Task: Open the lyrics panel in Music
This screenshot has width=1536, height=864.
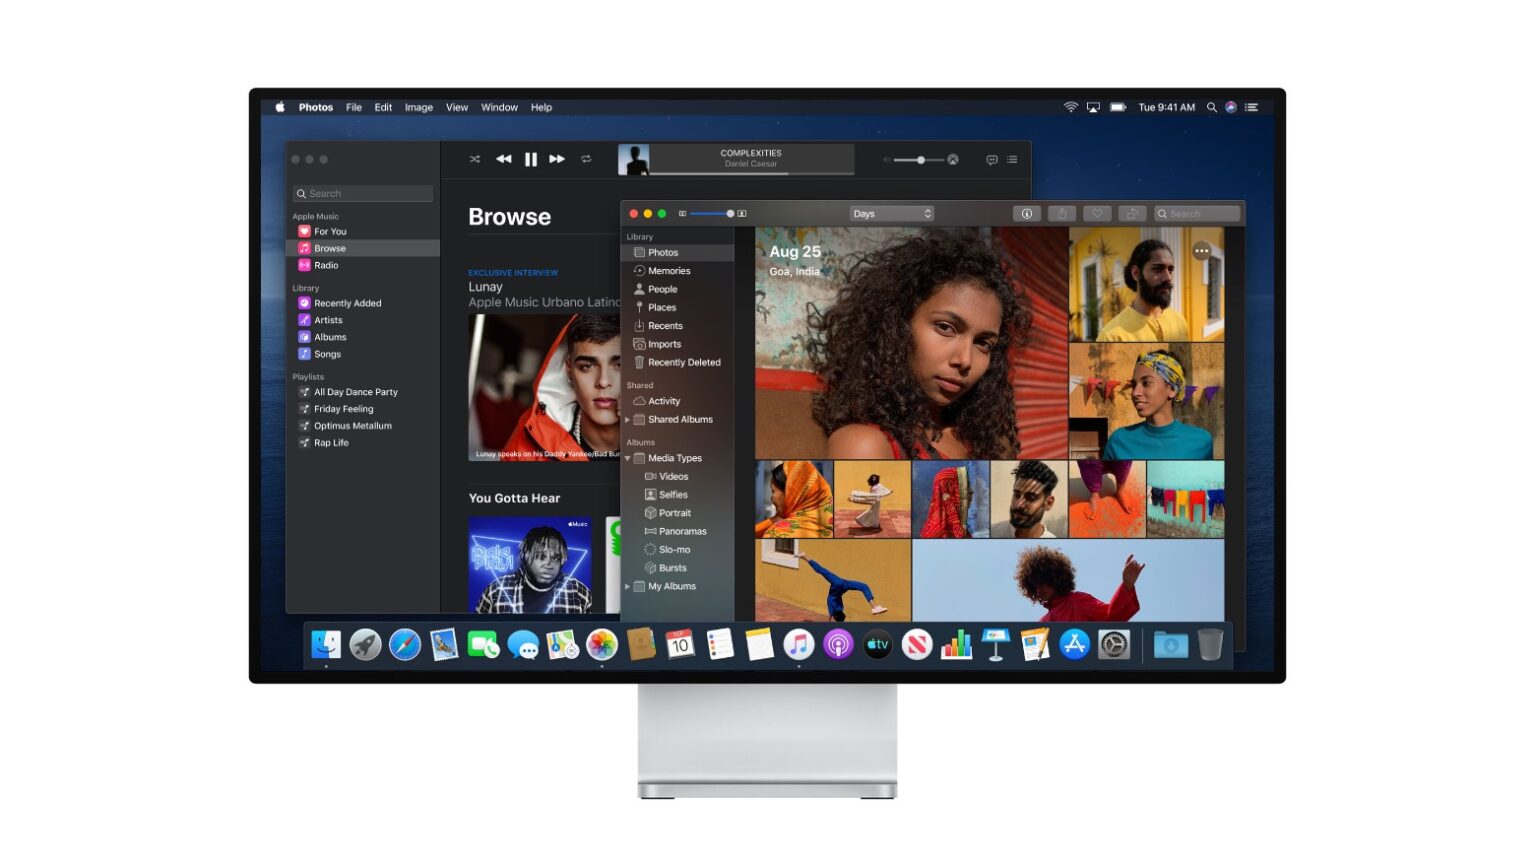Action: pos(991,160)
